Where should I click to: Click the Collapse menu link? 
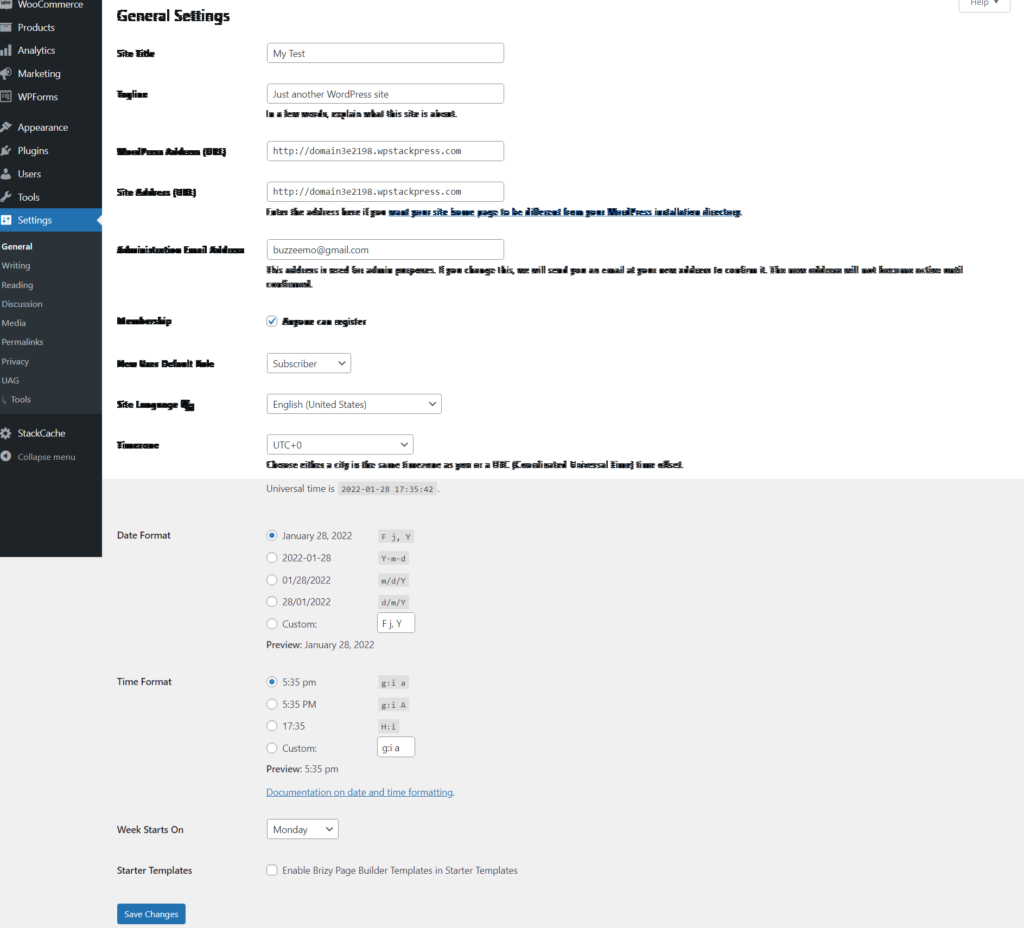pyautogui.click(x=46, y=456)
